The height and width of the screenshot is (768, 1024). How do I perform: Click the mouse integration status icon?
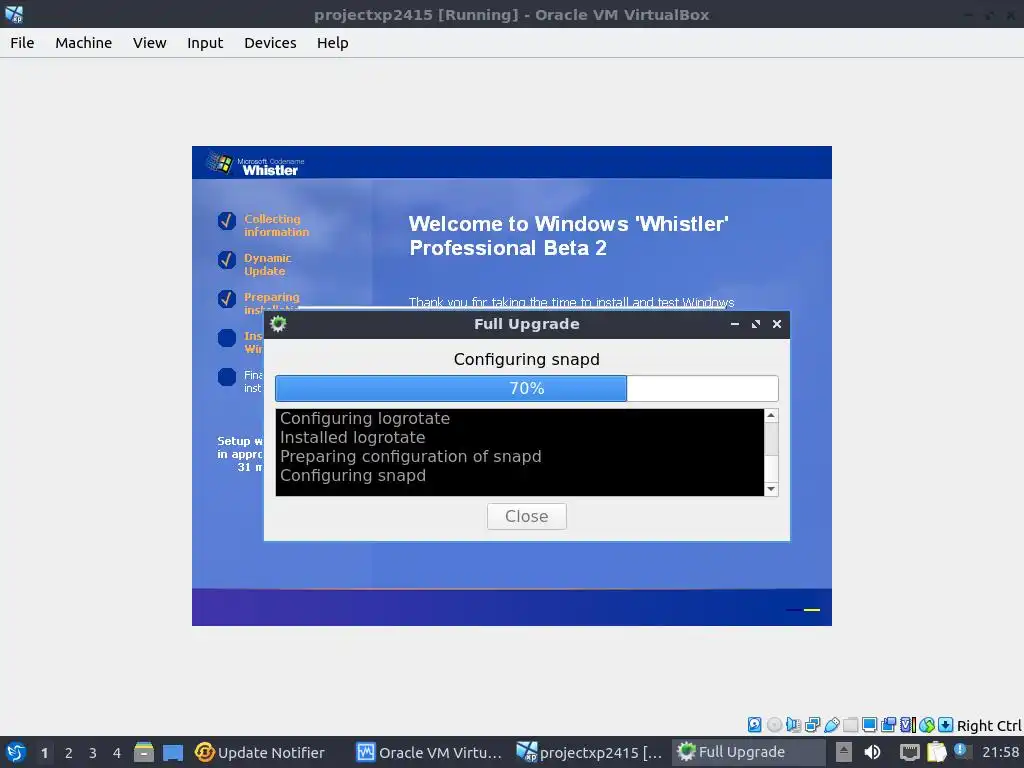tap(927, 724)
